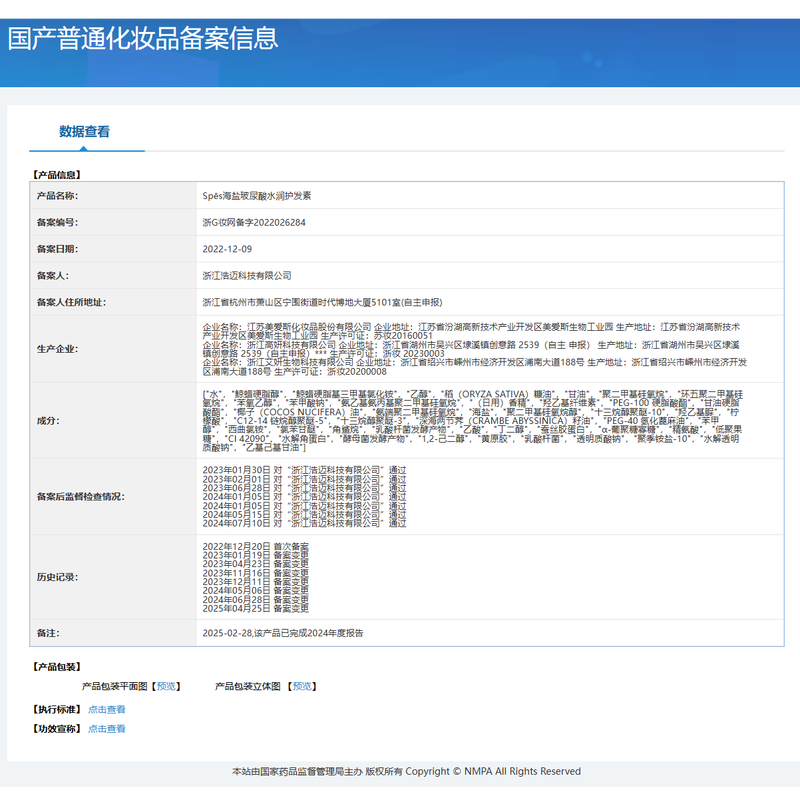Click the NMPA copyright footer text
Screen dimensions: 800x800
405,771
